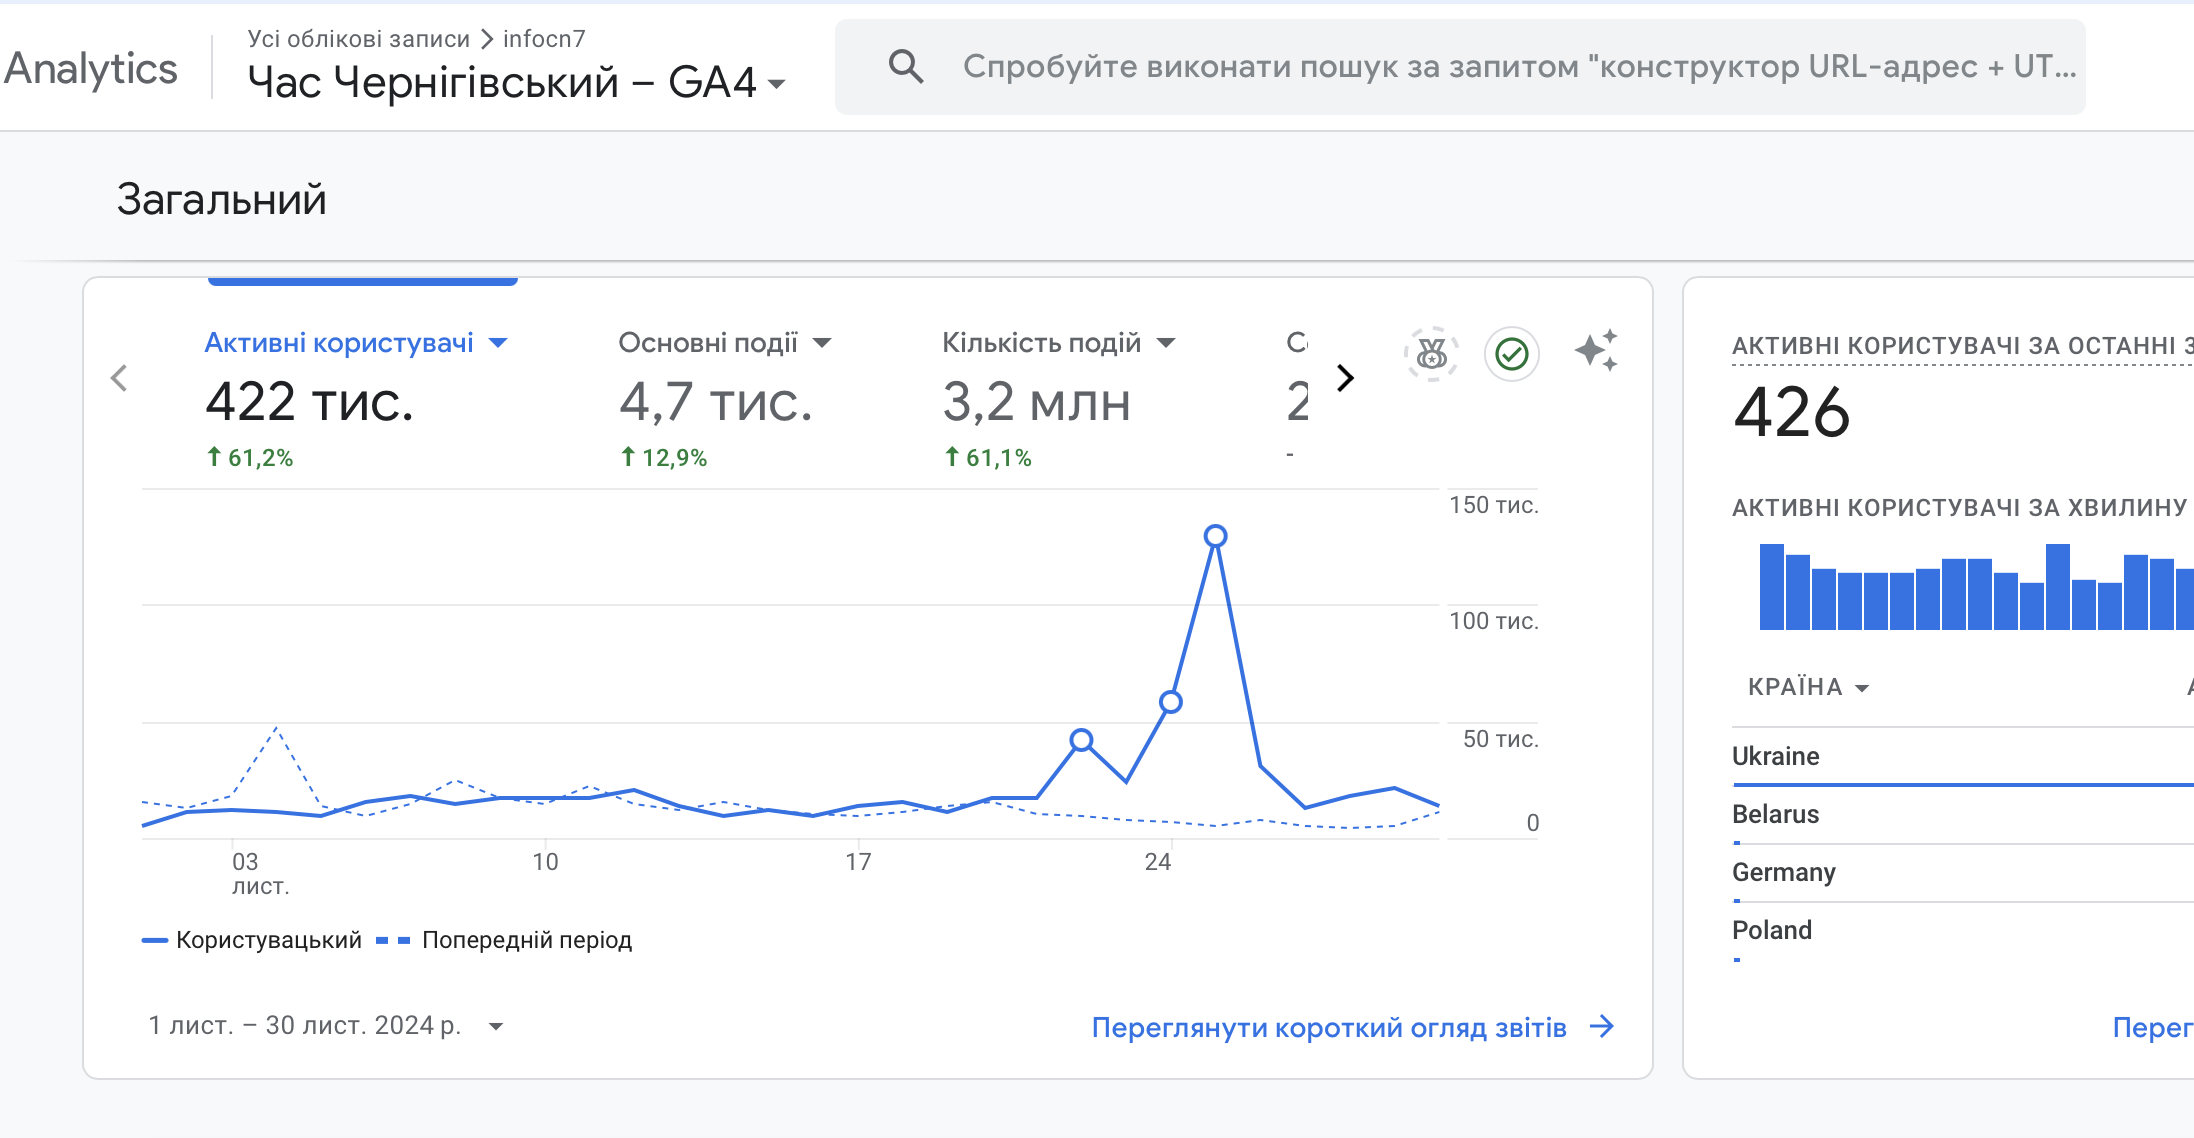Open the search field for Analytics
Screen dimensions: 2194x1138
(1460, 67)
